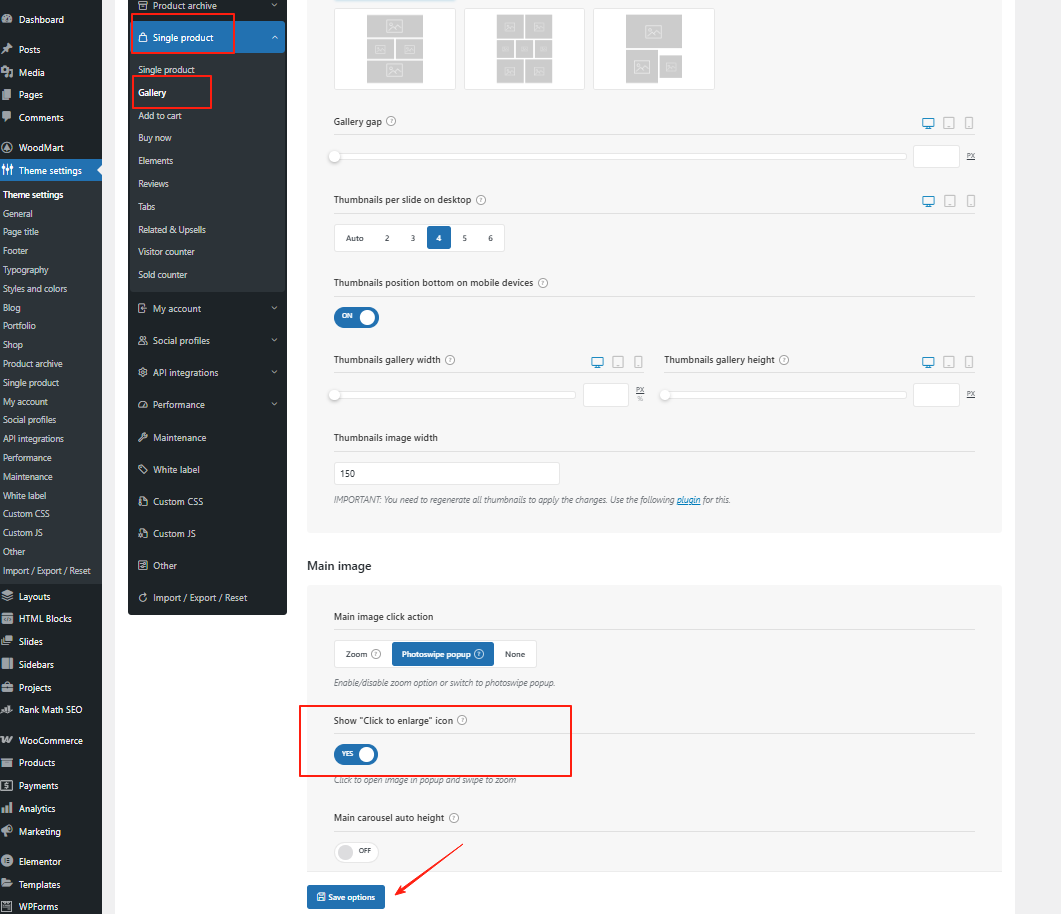The height and width of the screenshot is (914, 1061).
Task: Select mobile icon for Thumbnails gallery width
Action: 638,361
